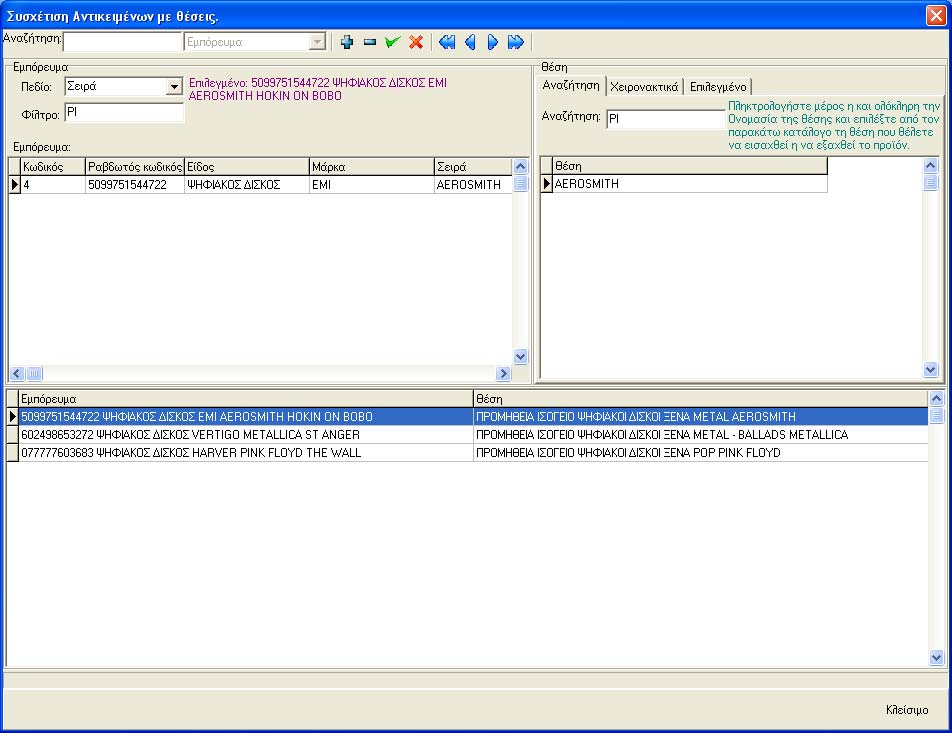
Task: Click the row indicator of code 4 row
Action: pos(15,185)
